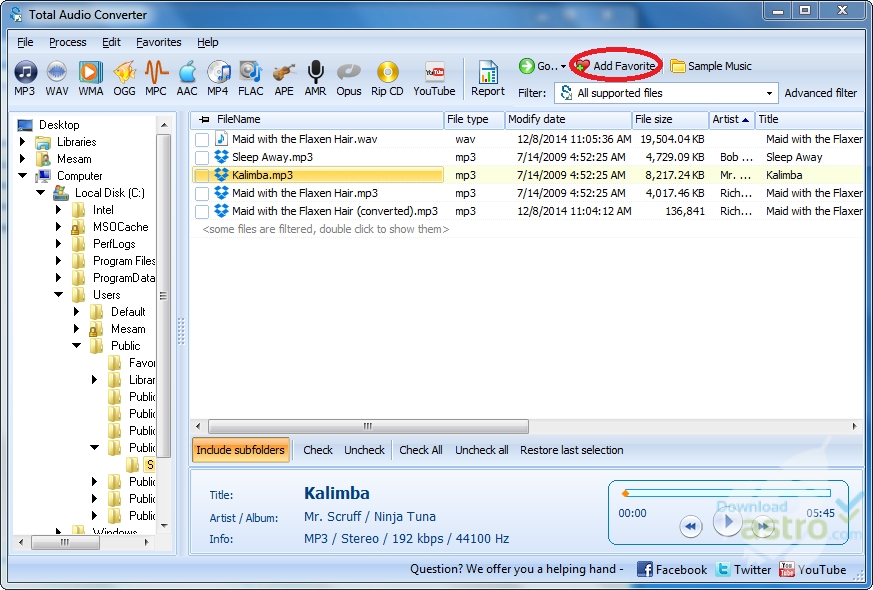The image size is (873, 590).
Task: Open the File menu
Action: point(25,42)
